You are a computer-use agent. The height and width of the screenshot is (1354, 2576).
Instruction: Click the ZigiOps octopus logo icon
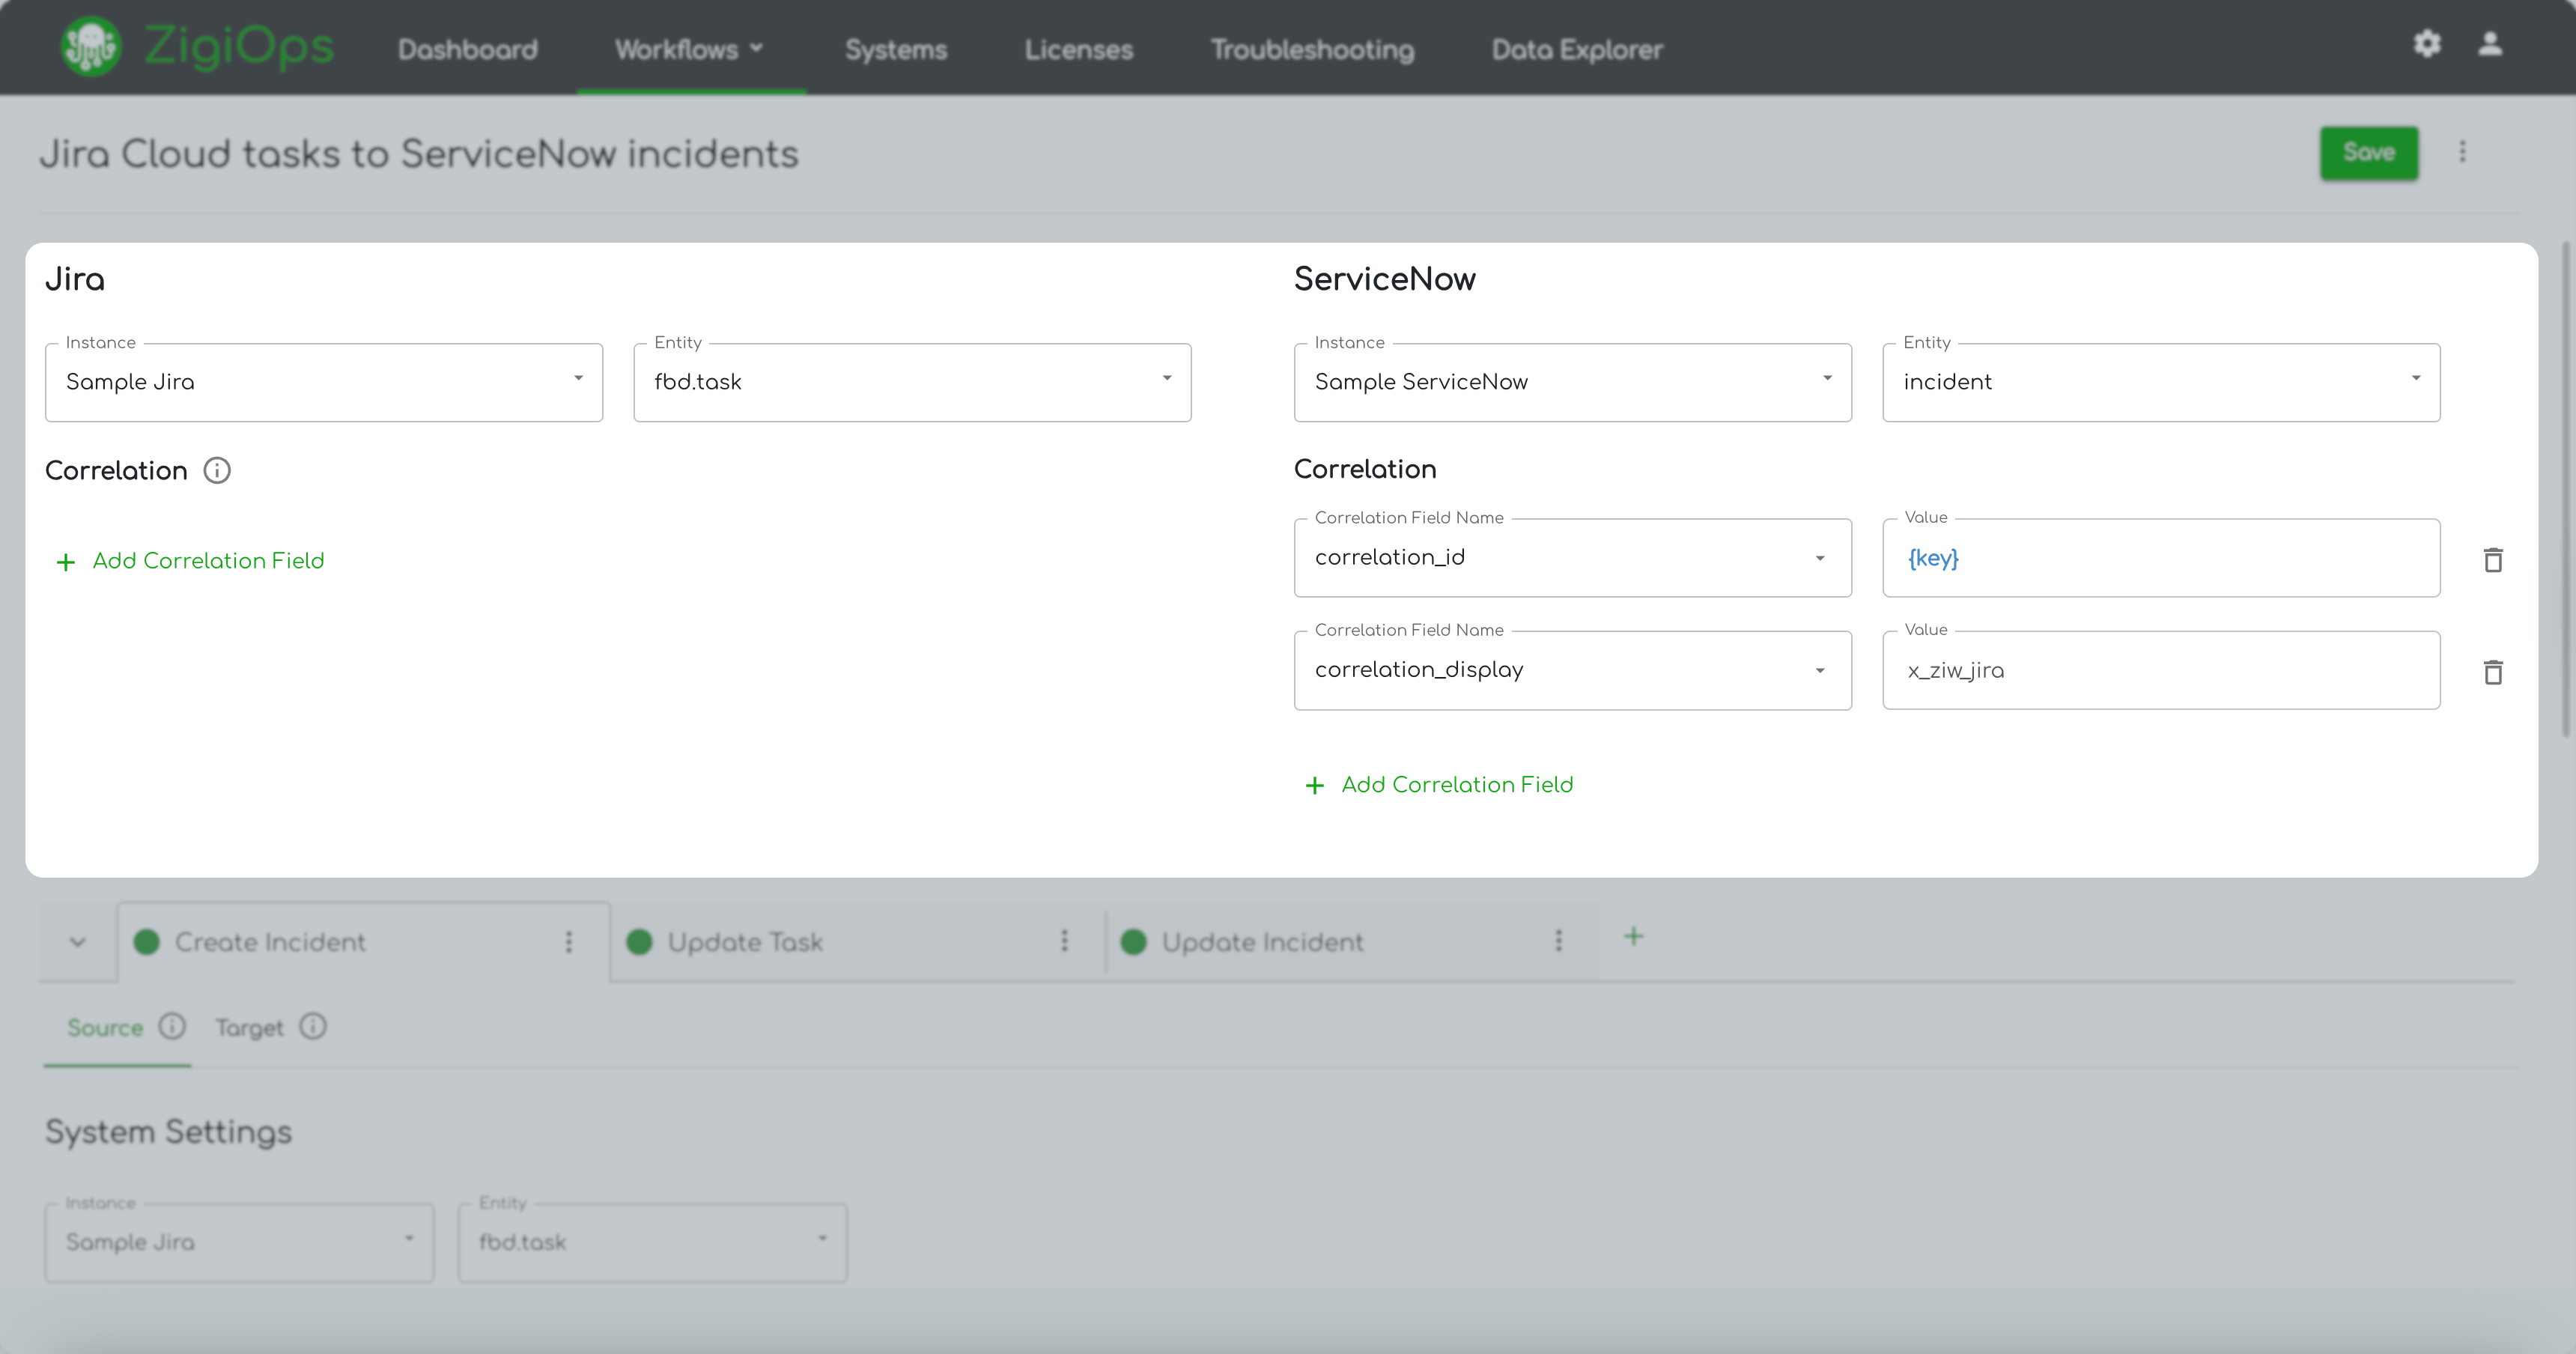(90, 46)
